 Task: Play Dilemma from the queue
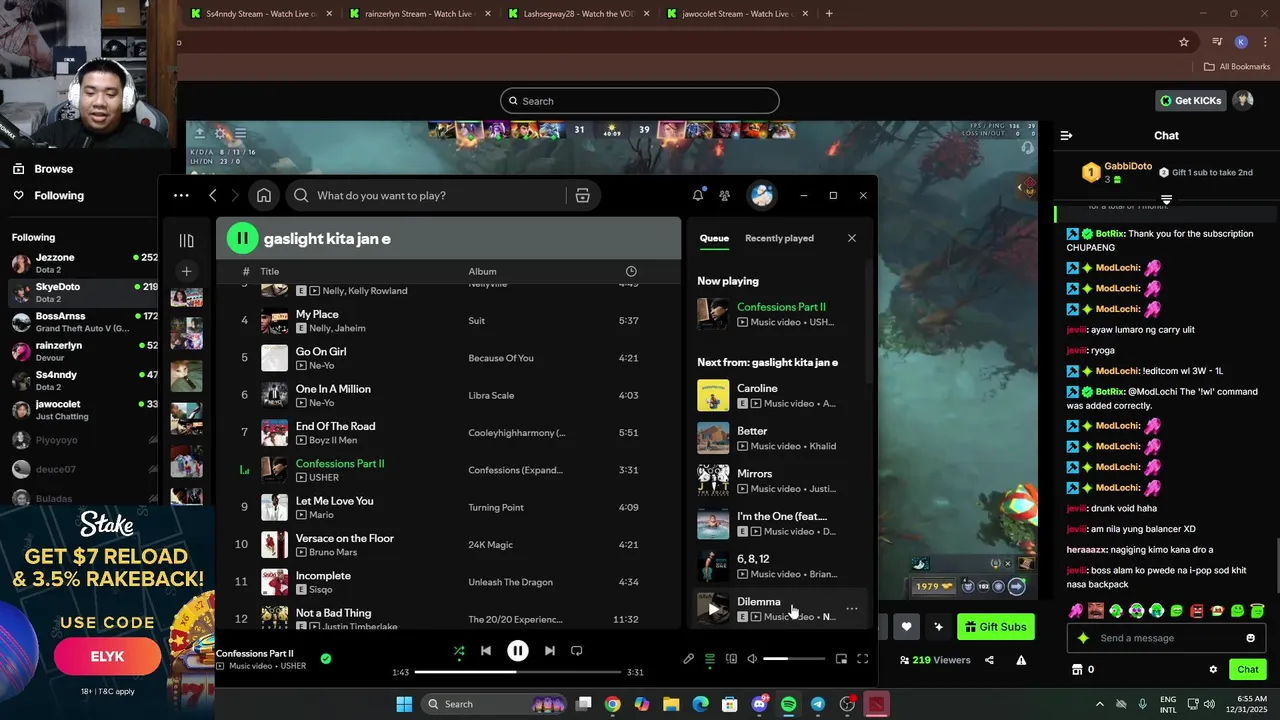pos(713,608)
